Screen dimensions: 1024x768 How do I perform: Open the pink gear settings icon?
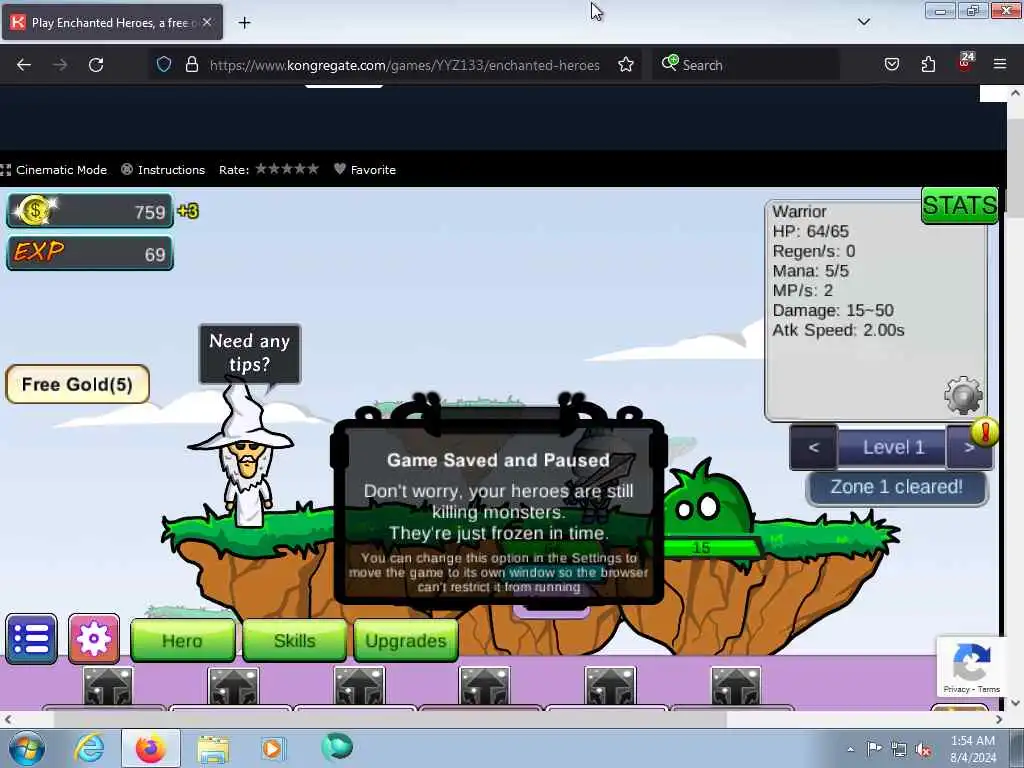[93, 638]
